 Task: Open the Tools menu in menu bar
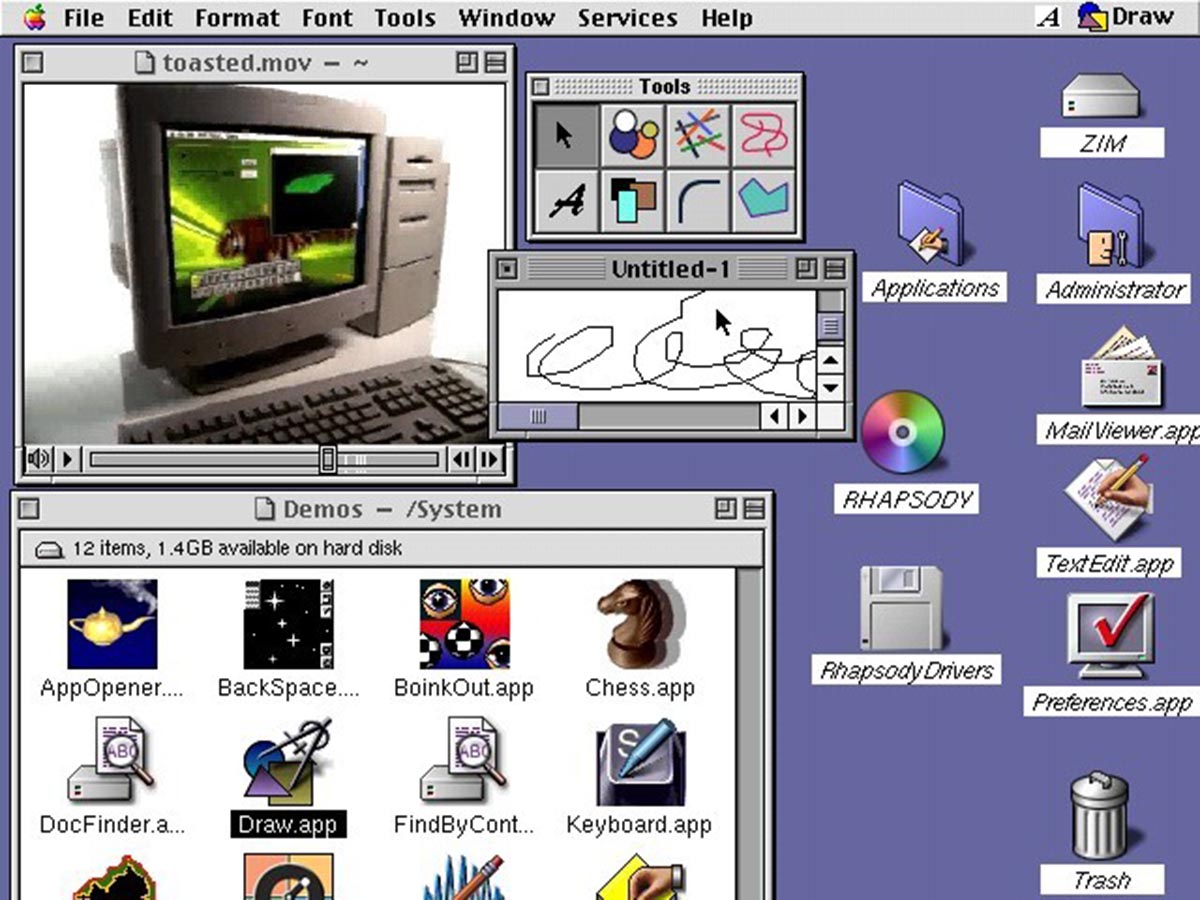coord(405,18)
